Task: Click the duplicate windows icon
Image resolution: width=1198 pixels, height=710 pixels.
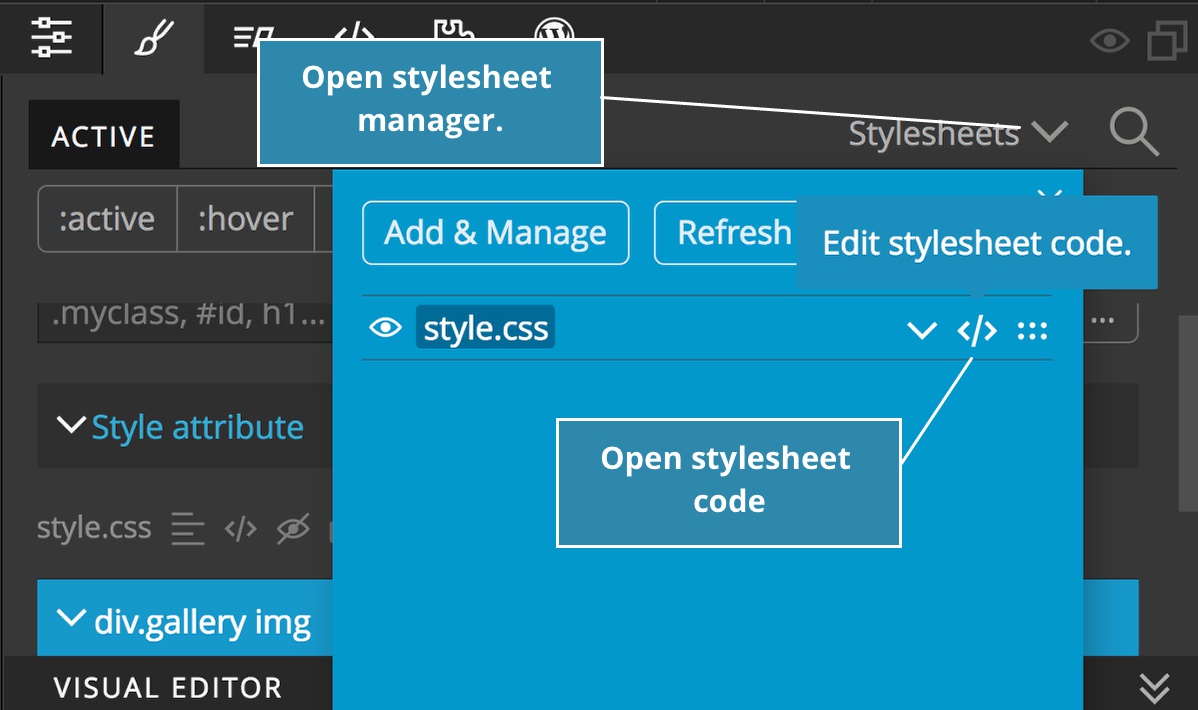Action: coord(1167,40)
